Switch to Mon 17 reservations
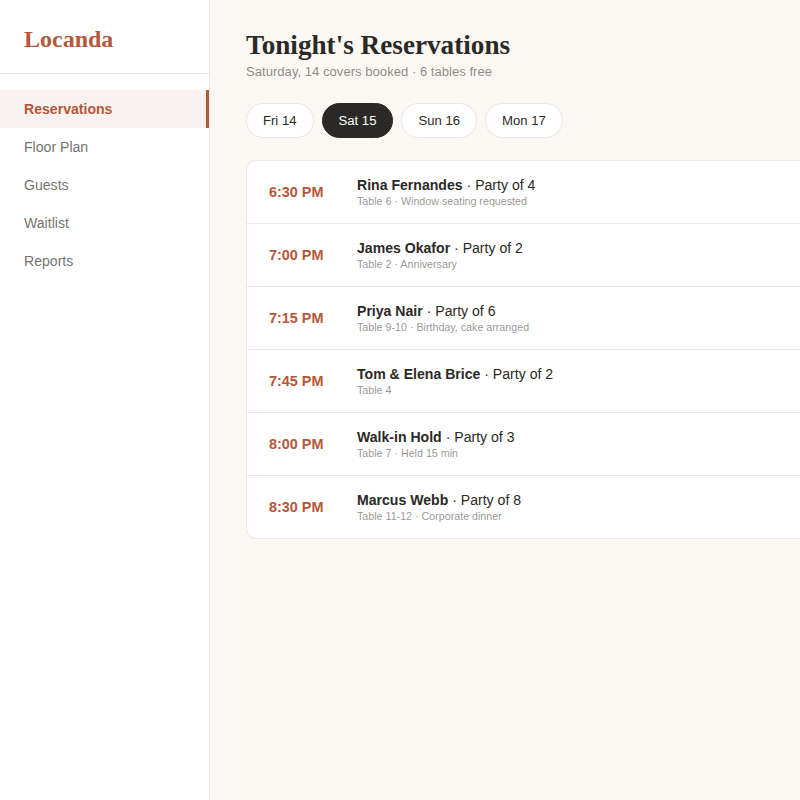 tap(523, 120)
